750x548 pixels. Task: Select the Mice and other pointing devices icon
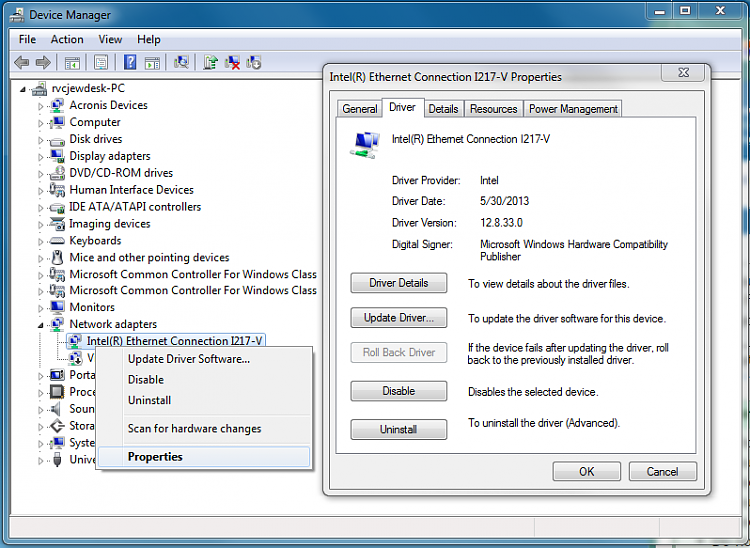57,257
